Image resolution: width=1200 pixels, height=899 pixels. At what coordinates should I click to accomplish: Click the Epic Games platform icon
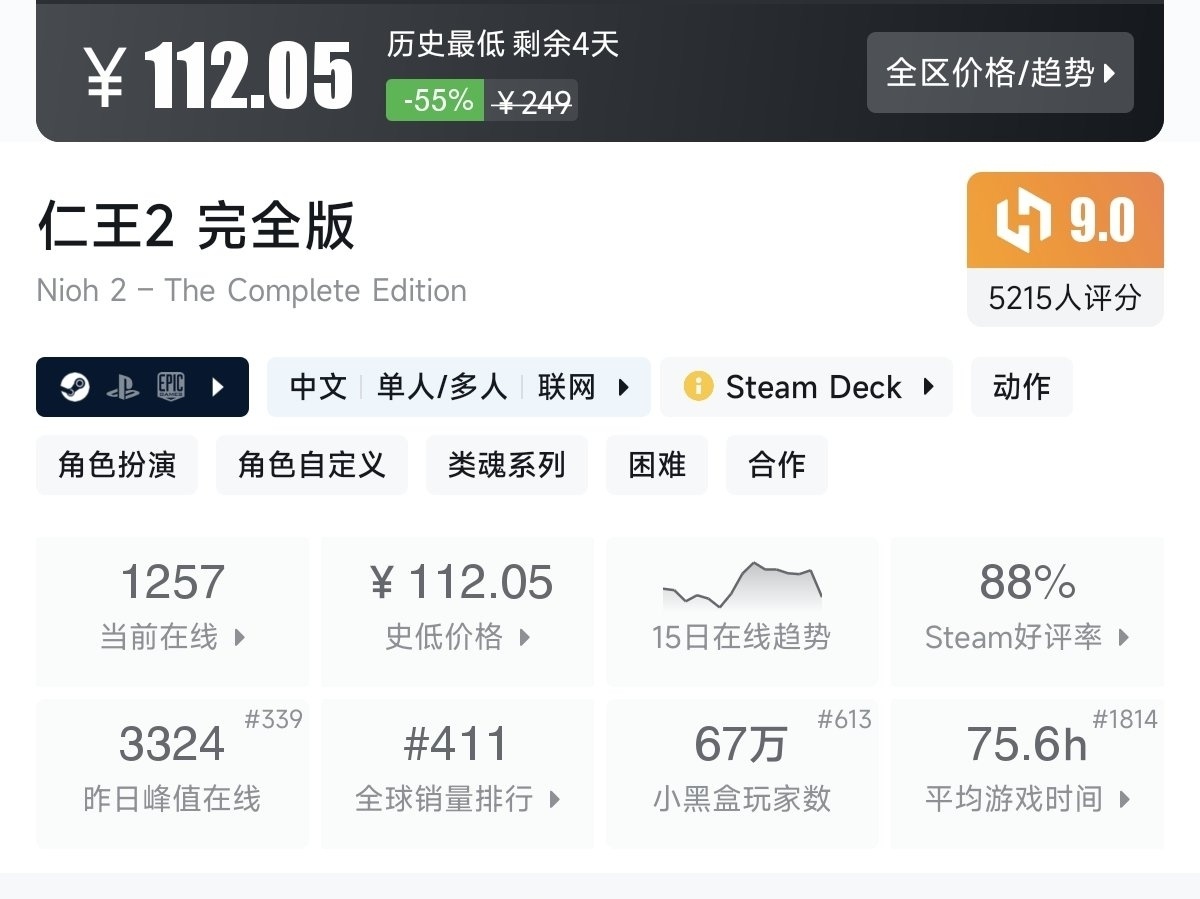click(171, 387)
